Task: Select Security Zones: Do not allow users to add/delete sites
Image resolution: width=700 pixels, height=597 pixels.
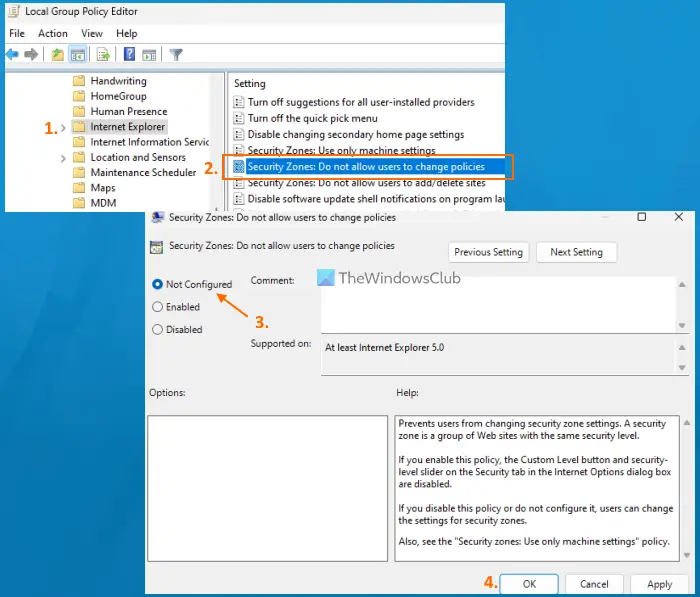Action: click(367, 183)
